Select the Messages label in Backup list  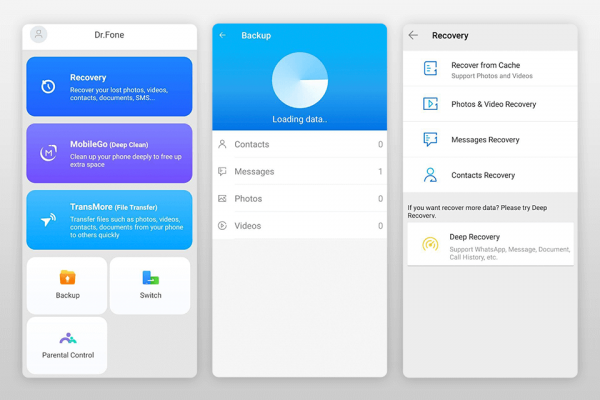254,171
